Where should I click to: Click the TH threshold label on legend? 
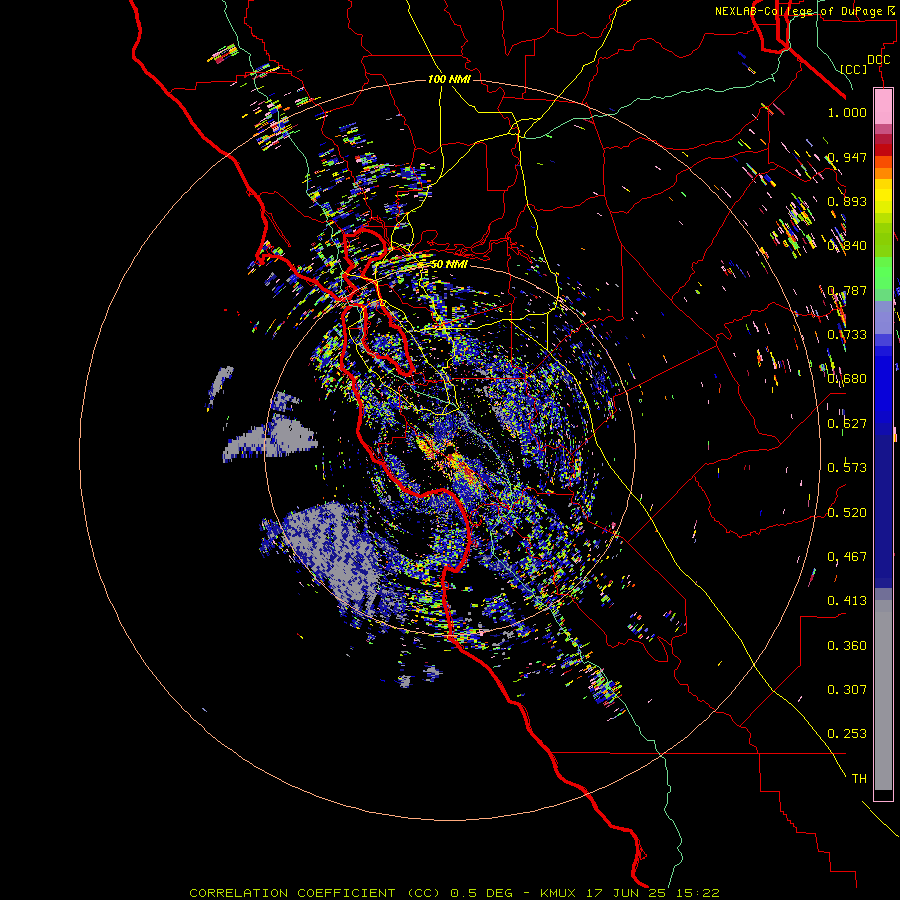pyautogui.click(x=859, y=779)
